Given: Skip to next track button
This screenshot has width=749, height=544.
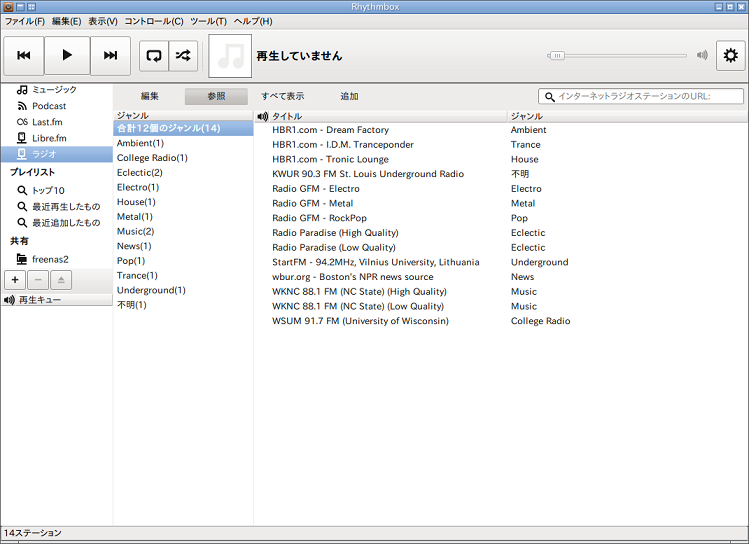Looking at the screenshot, I should [110, 55].
